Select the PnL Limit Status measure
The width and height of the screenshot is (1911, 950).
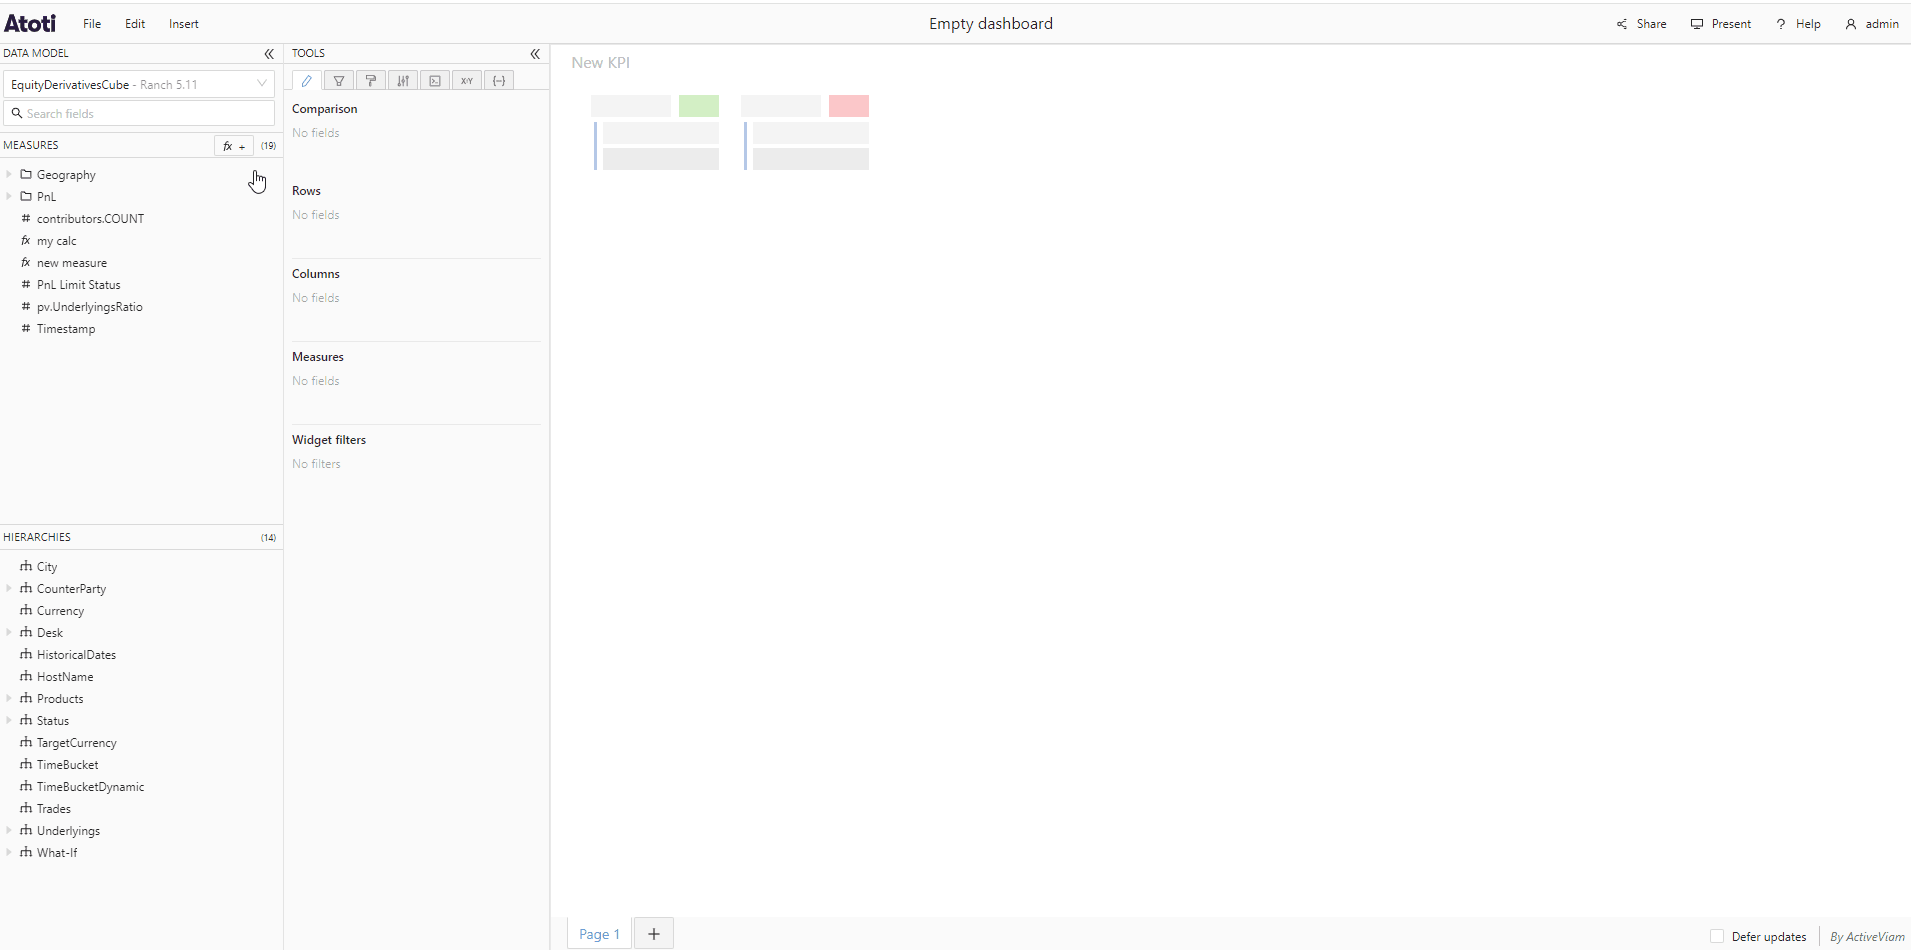tap(79, 285)
